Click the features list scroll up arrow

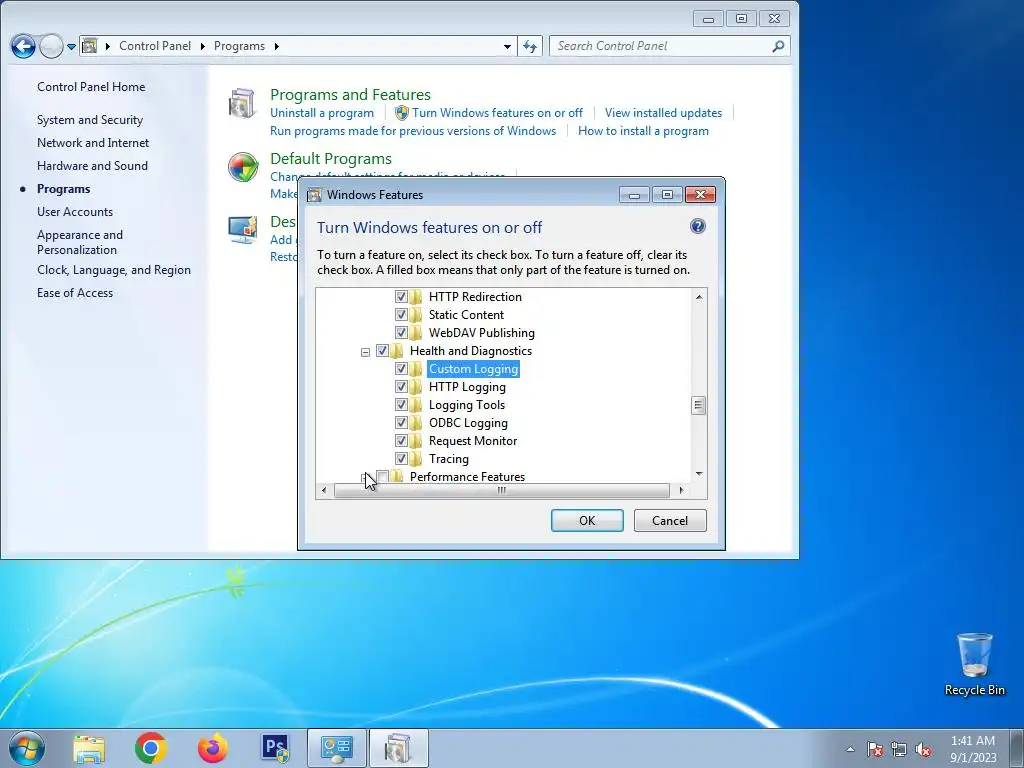coord(699,297)
